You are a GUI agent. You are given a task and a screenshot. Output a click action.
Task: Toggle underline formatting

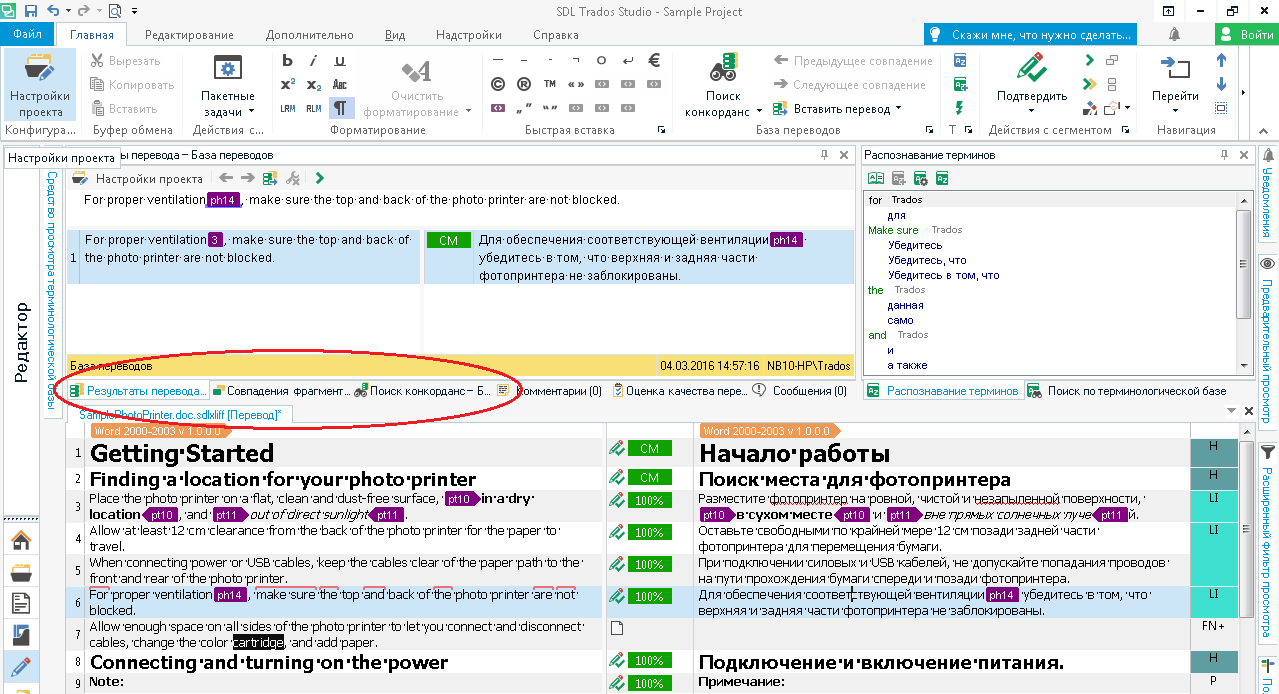tap(340, 61)
